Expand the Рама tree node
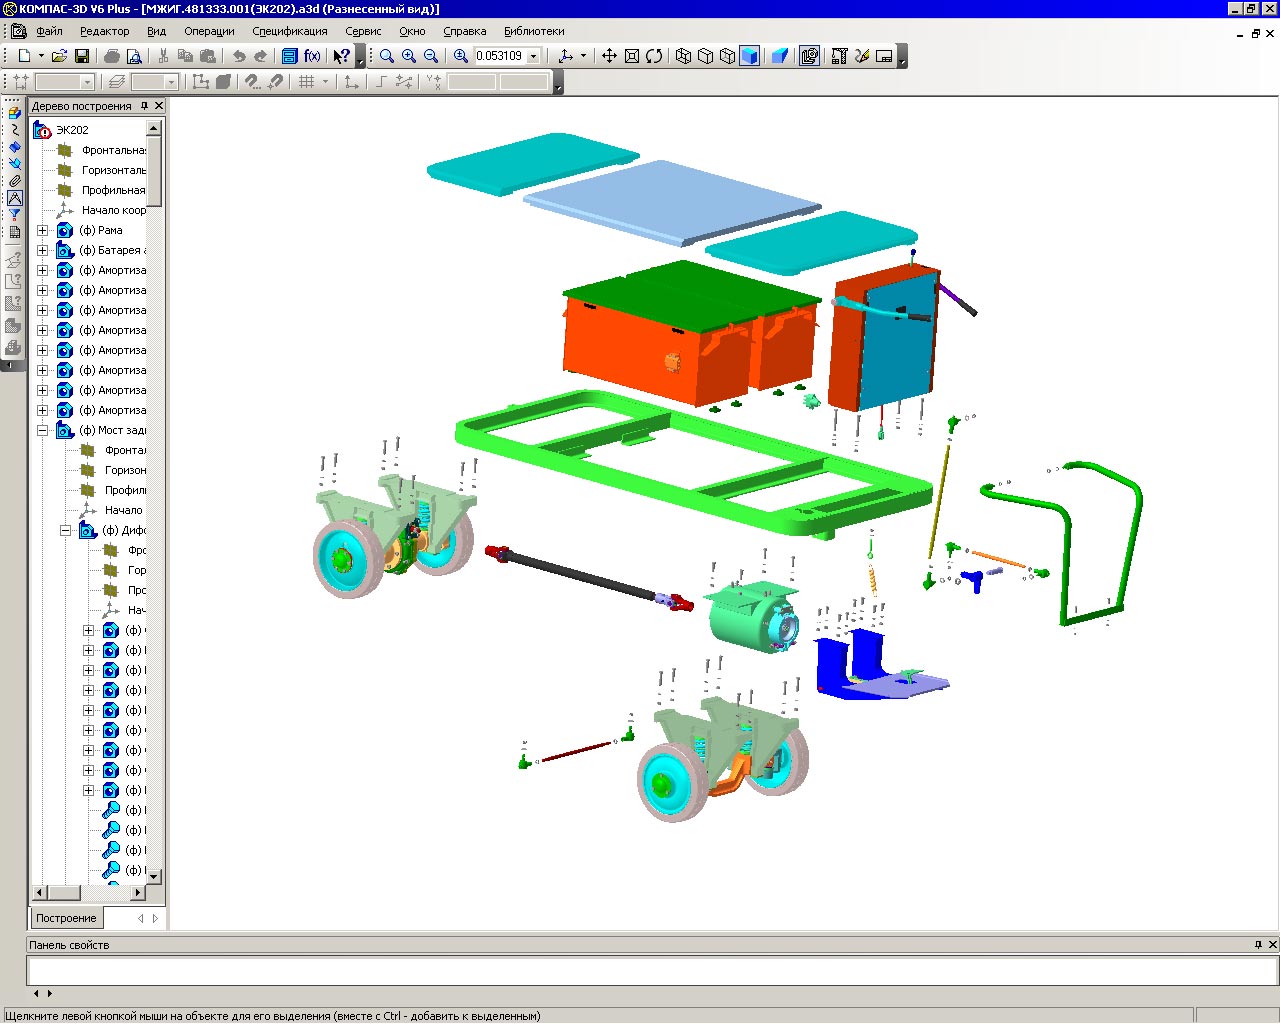The height and width of the screenshot is (1024, 1280). click(42, 230)
